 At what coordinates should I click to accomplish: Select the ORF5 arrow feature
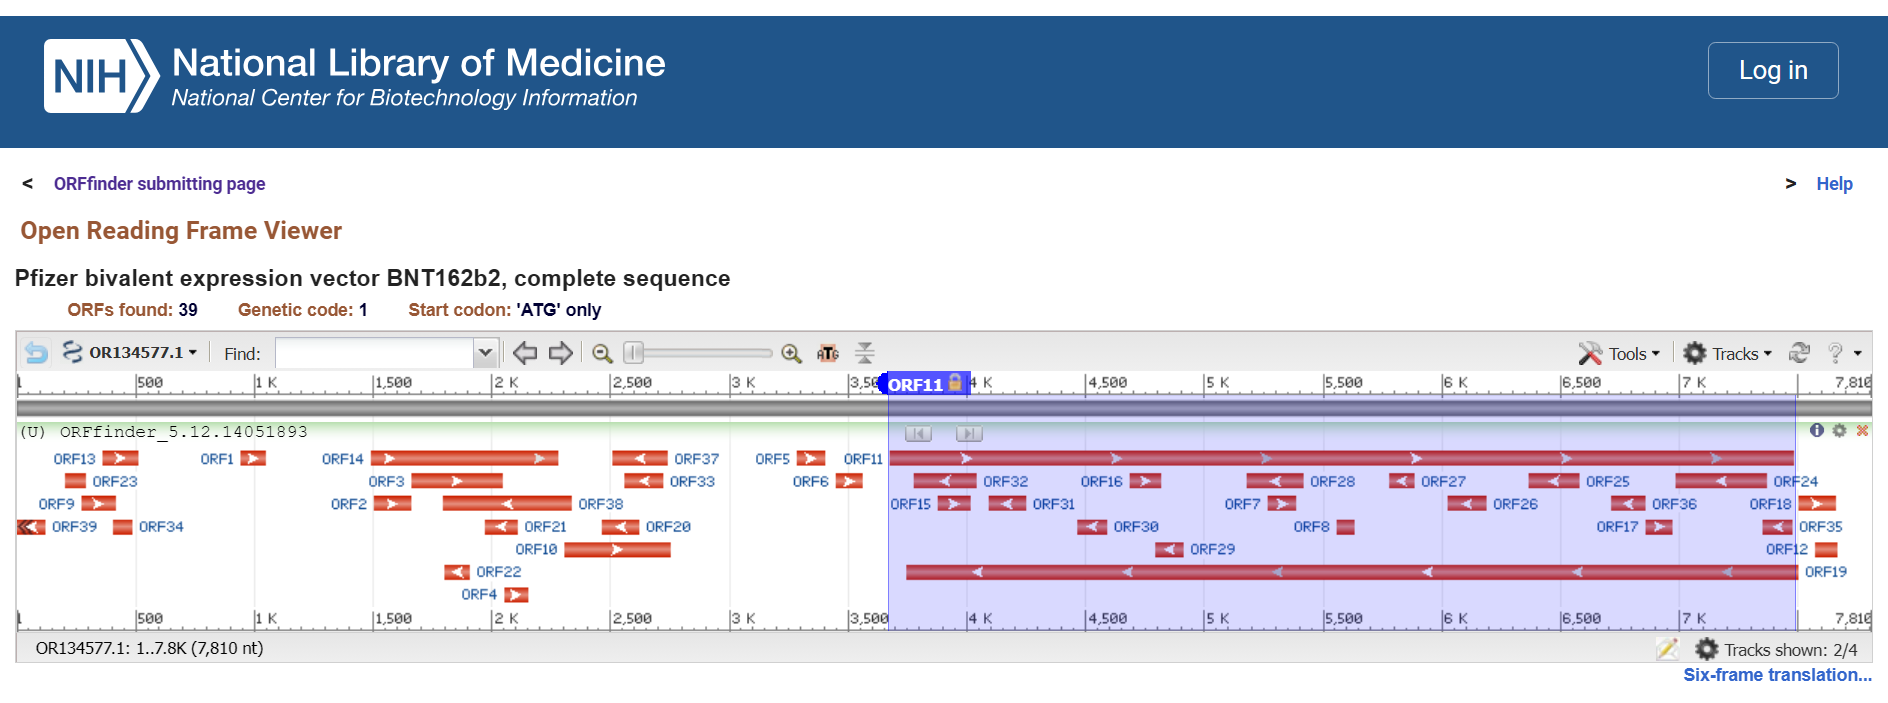[811, 459]
